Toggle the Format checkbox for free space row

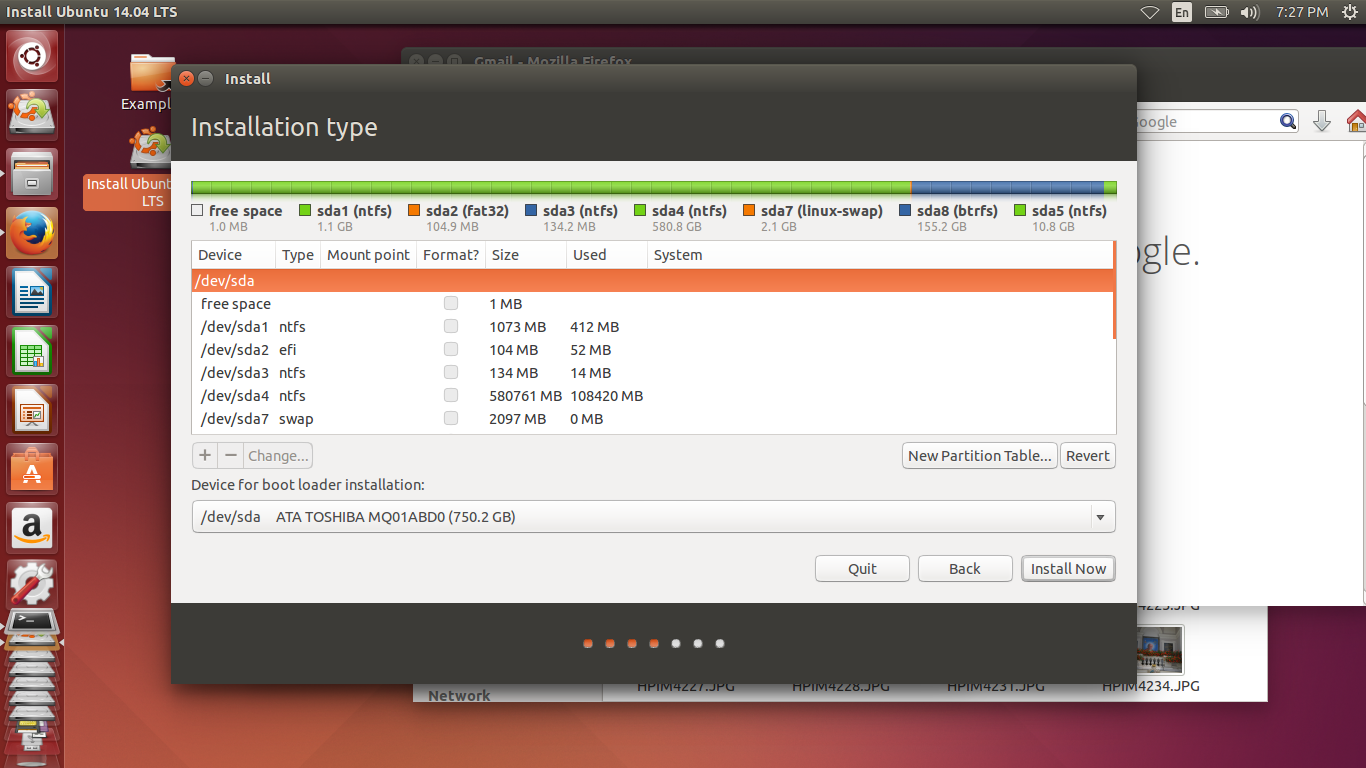tap(451, 303)
